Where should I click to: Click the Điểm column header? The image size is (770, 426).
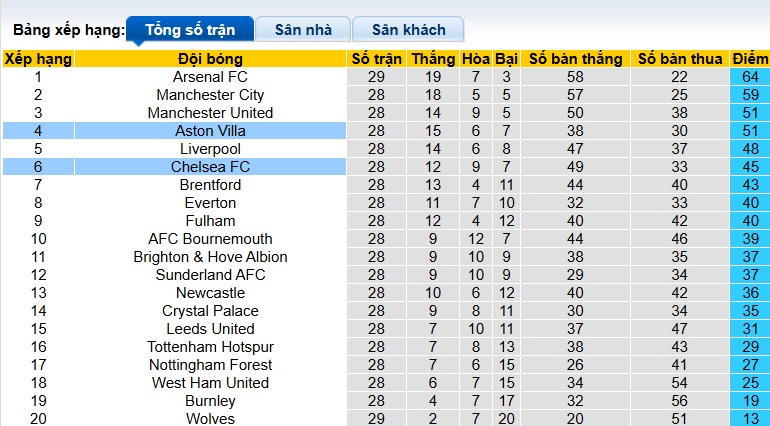click(x=749, y=59)
